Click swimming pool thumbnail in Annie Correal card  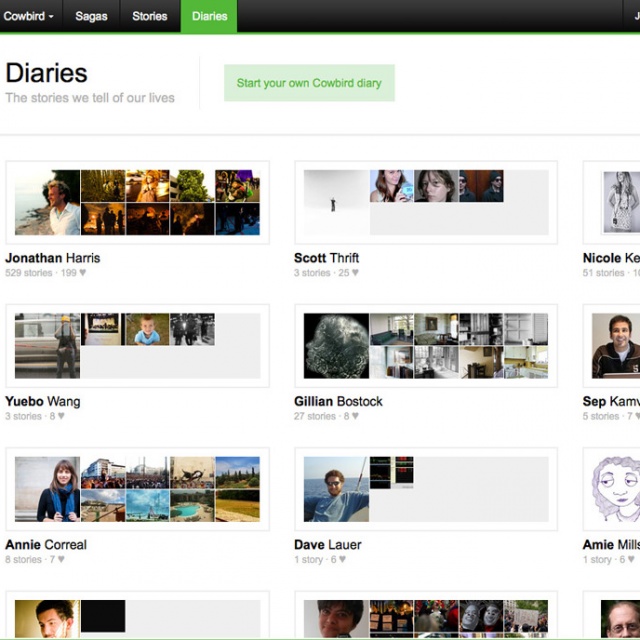[192, 506]
